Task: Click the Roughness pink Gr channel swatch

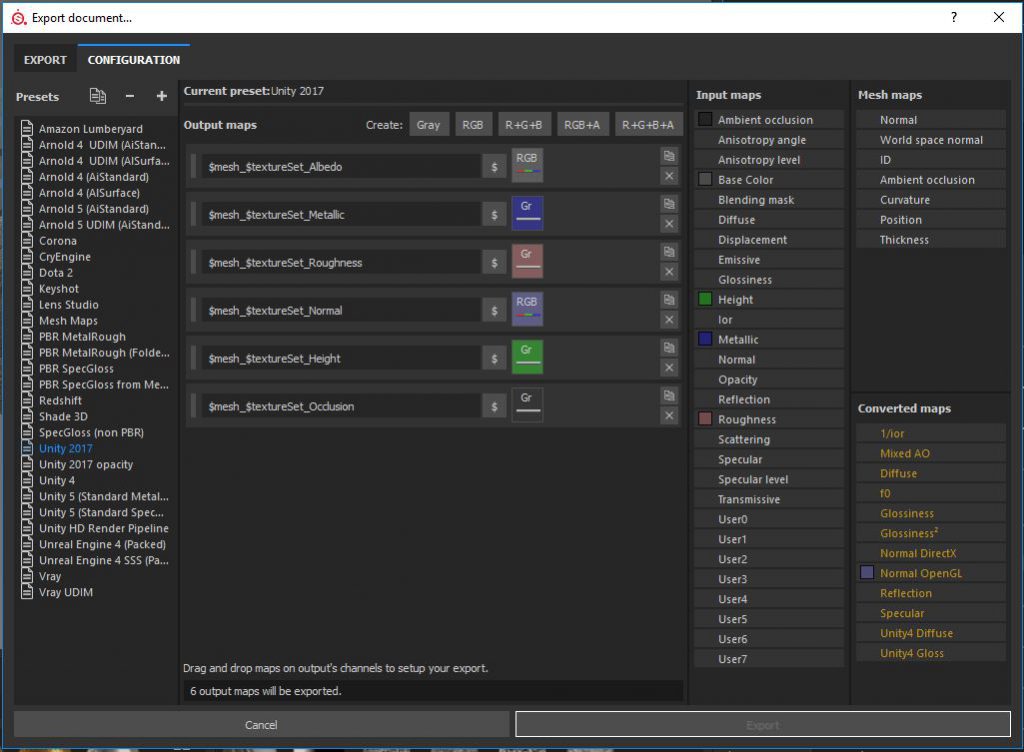Action: [527, 260]
